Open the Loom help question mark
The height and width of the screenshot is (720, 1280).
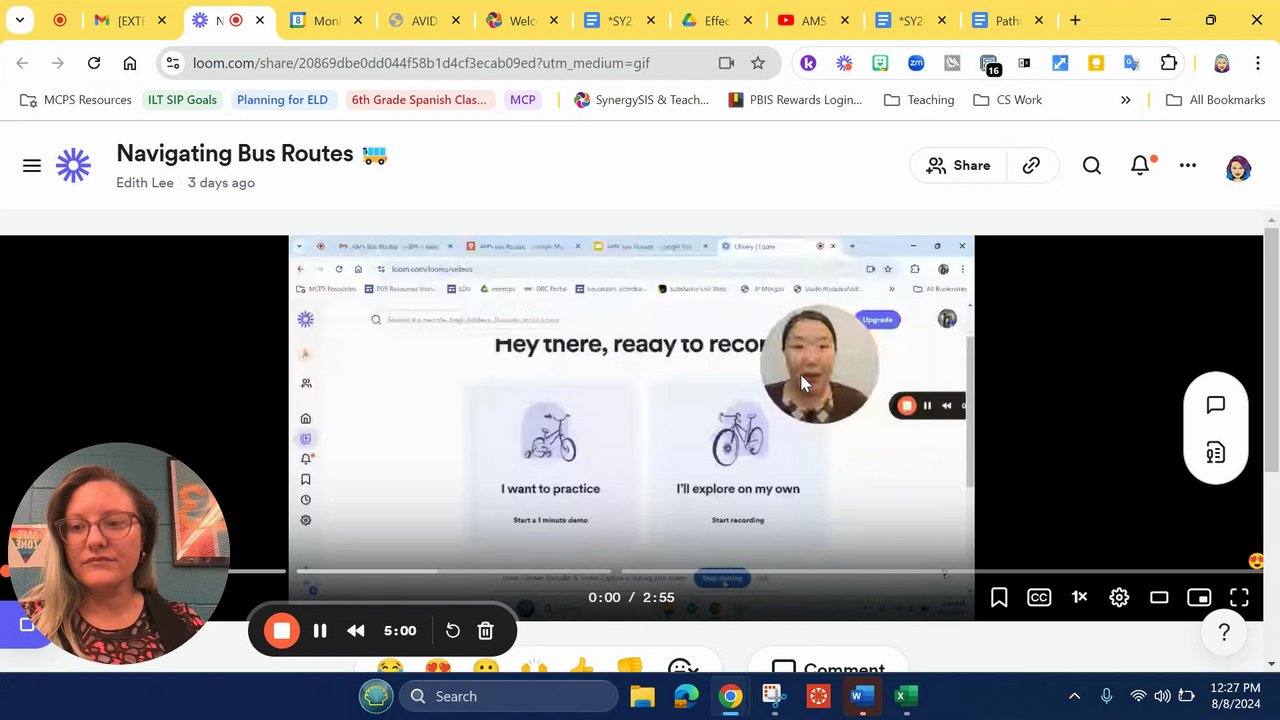coord(1224,632)
